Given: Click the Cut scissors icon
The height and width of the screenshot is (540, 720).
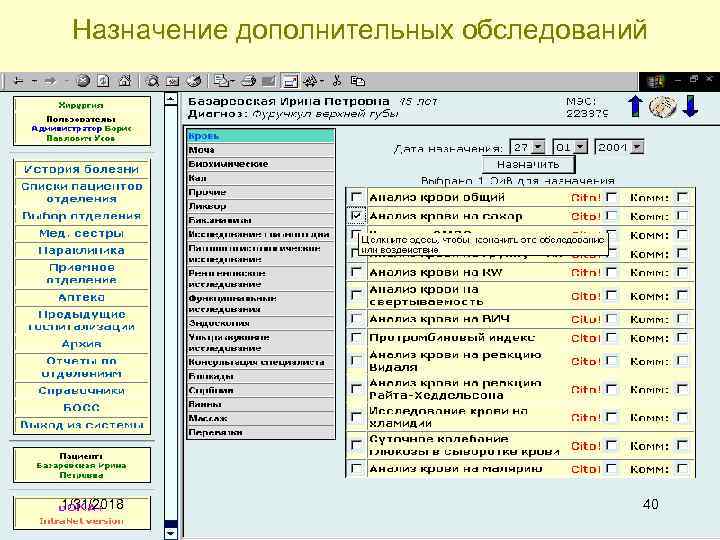Looking at the screenshot, I should 337,81.
